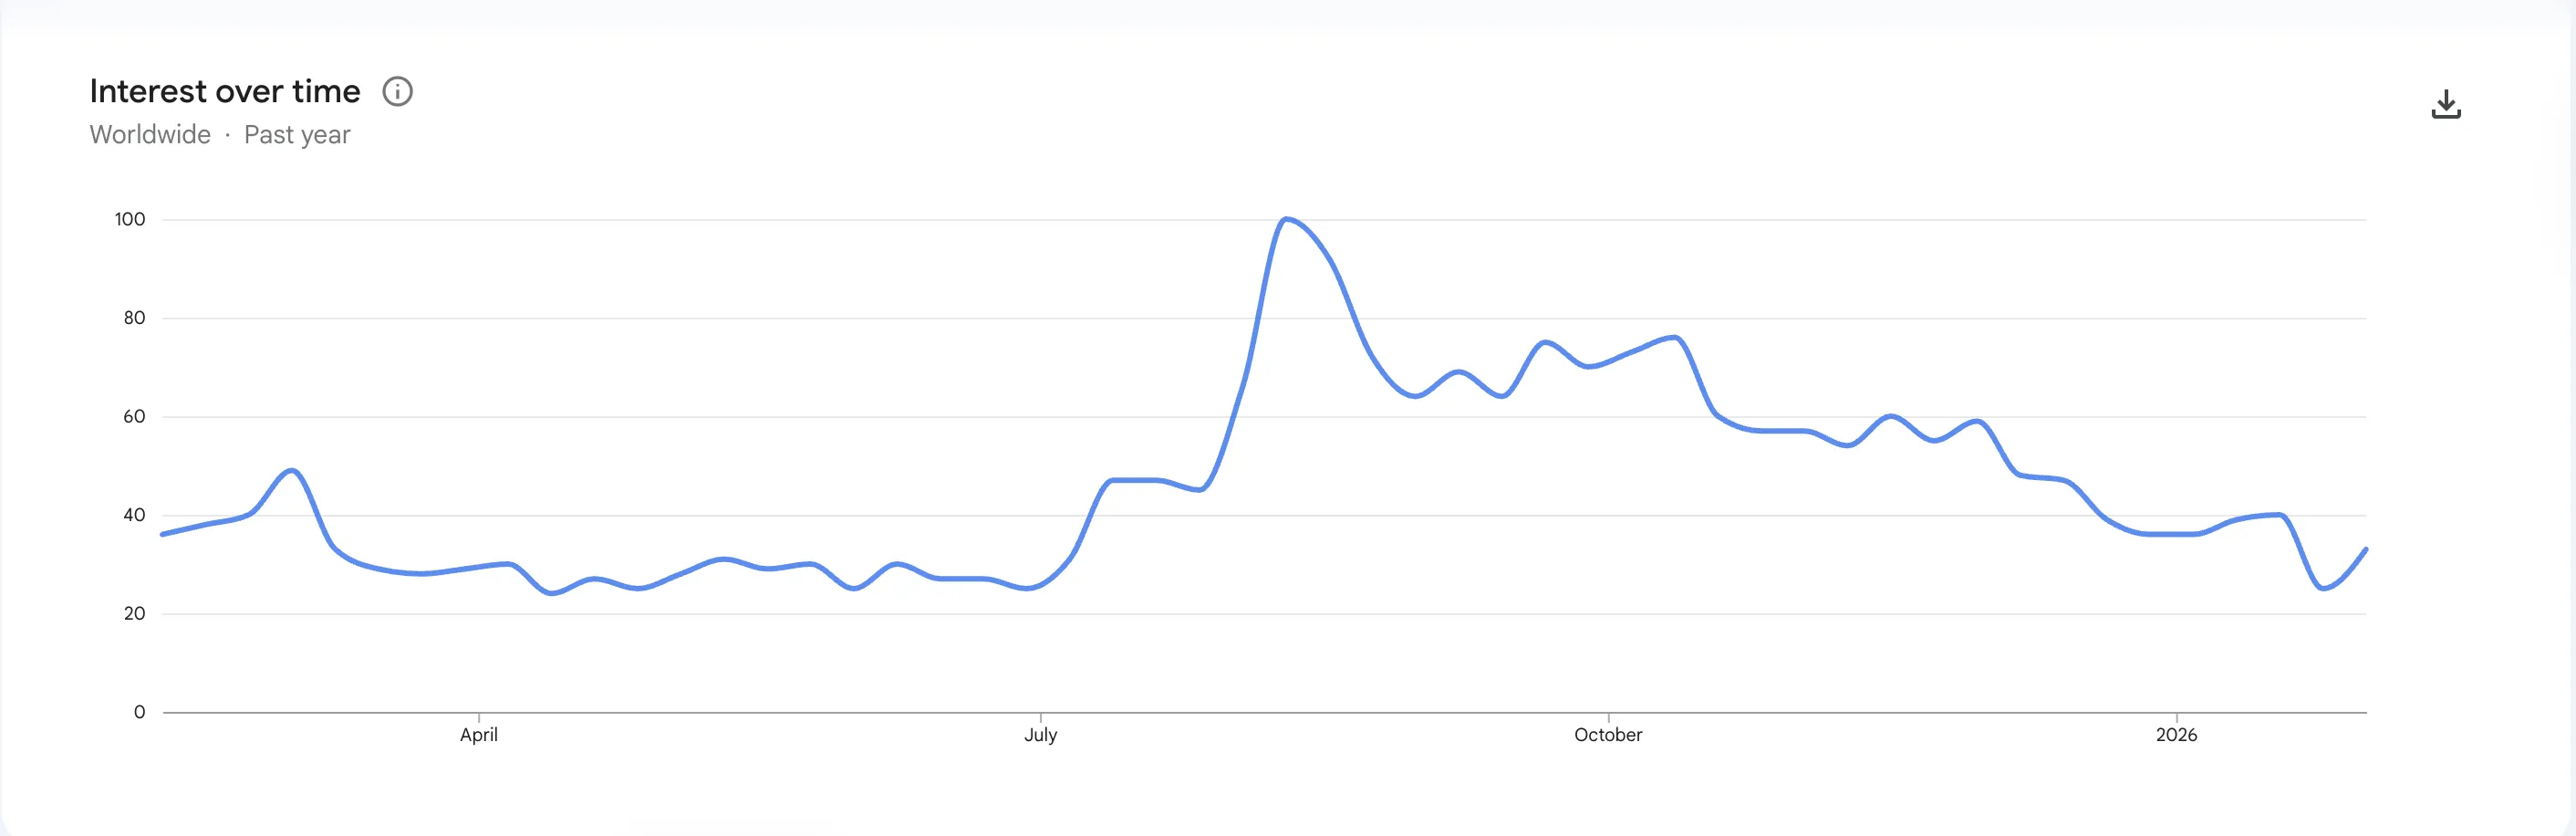Click the Interest over time heading
This screenshot has width=2576, height=836.
click(224, 90)
